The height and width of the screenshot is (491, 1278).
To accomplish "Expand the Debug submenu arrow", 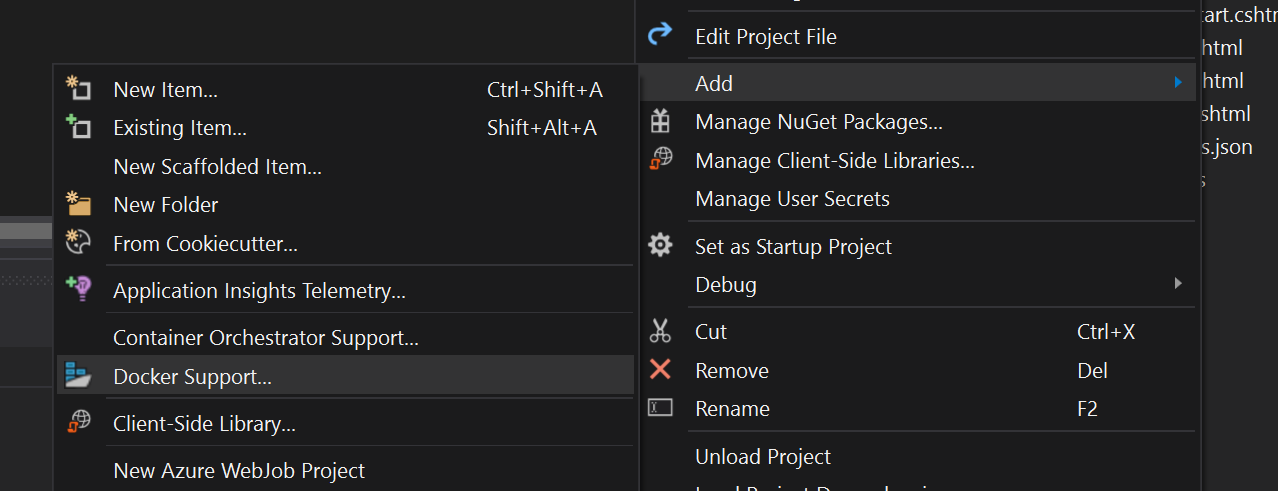I will tap(1179, 284).
